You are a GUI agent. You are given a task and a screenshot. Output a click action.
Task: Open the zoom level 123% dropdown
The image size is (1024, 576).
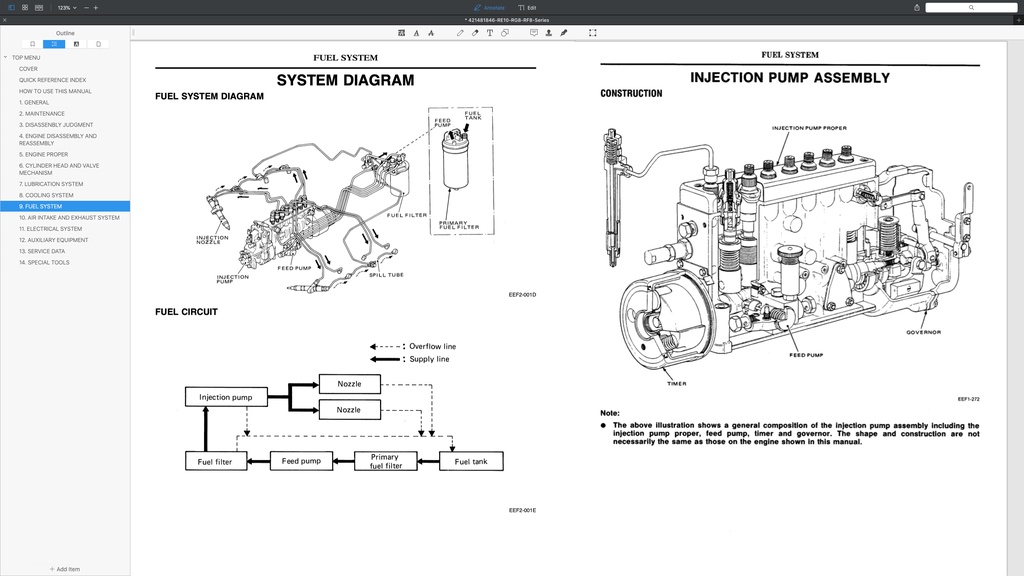click(65, 7)
